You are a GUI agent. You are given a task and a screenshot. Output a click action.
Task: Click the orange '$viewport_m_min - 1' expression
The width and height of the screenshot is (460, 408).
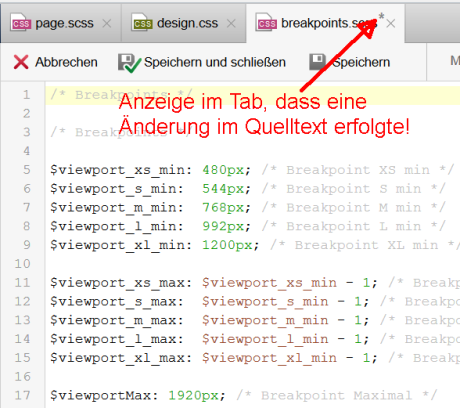tap(282, 320)
